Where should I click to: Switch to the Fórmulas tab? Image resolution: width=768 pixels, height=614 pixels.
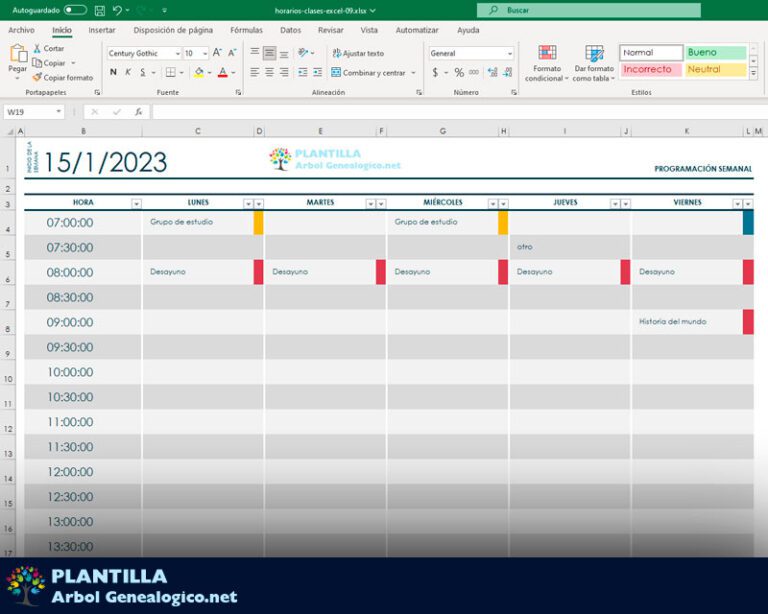click(246, 30)
